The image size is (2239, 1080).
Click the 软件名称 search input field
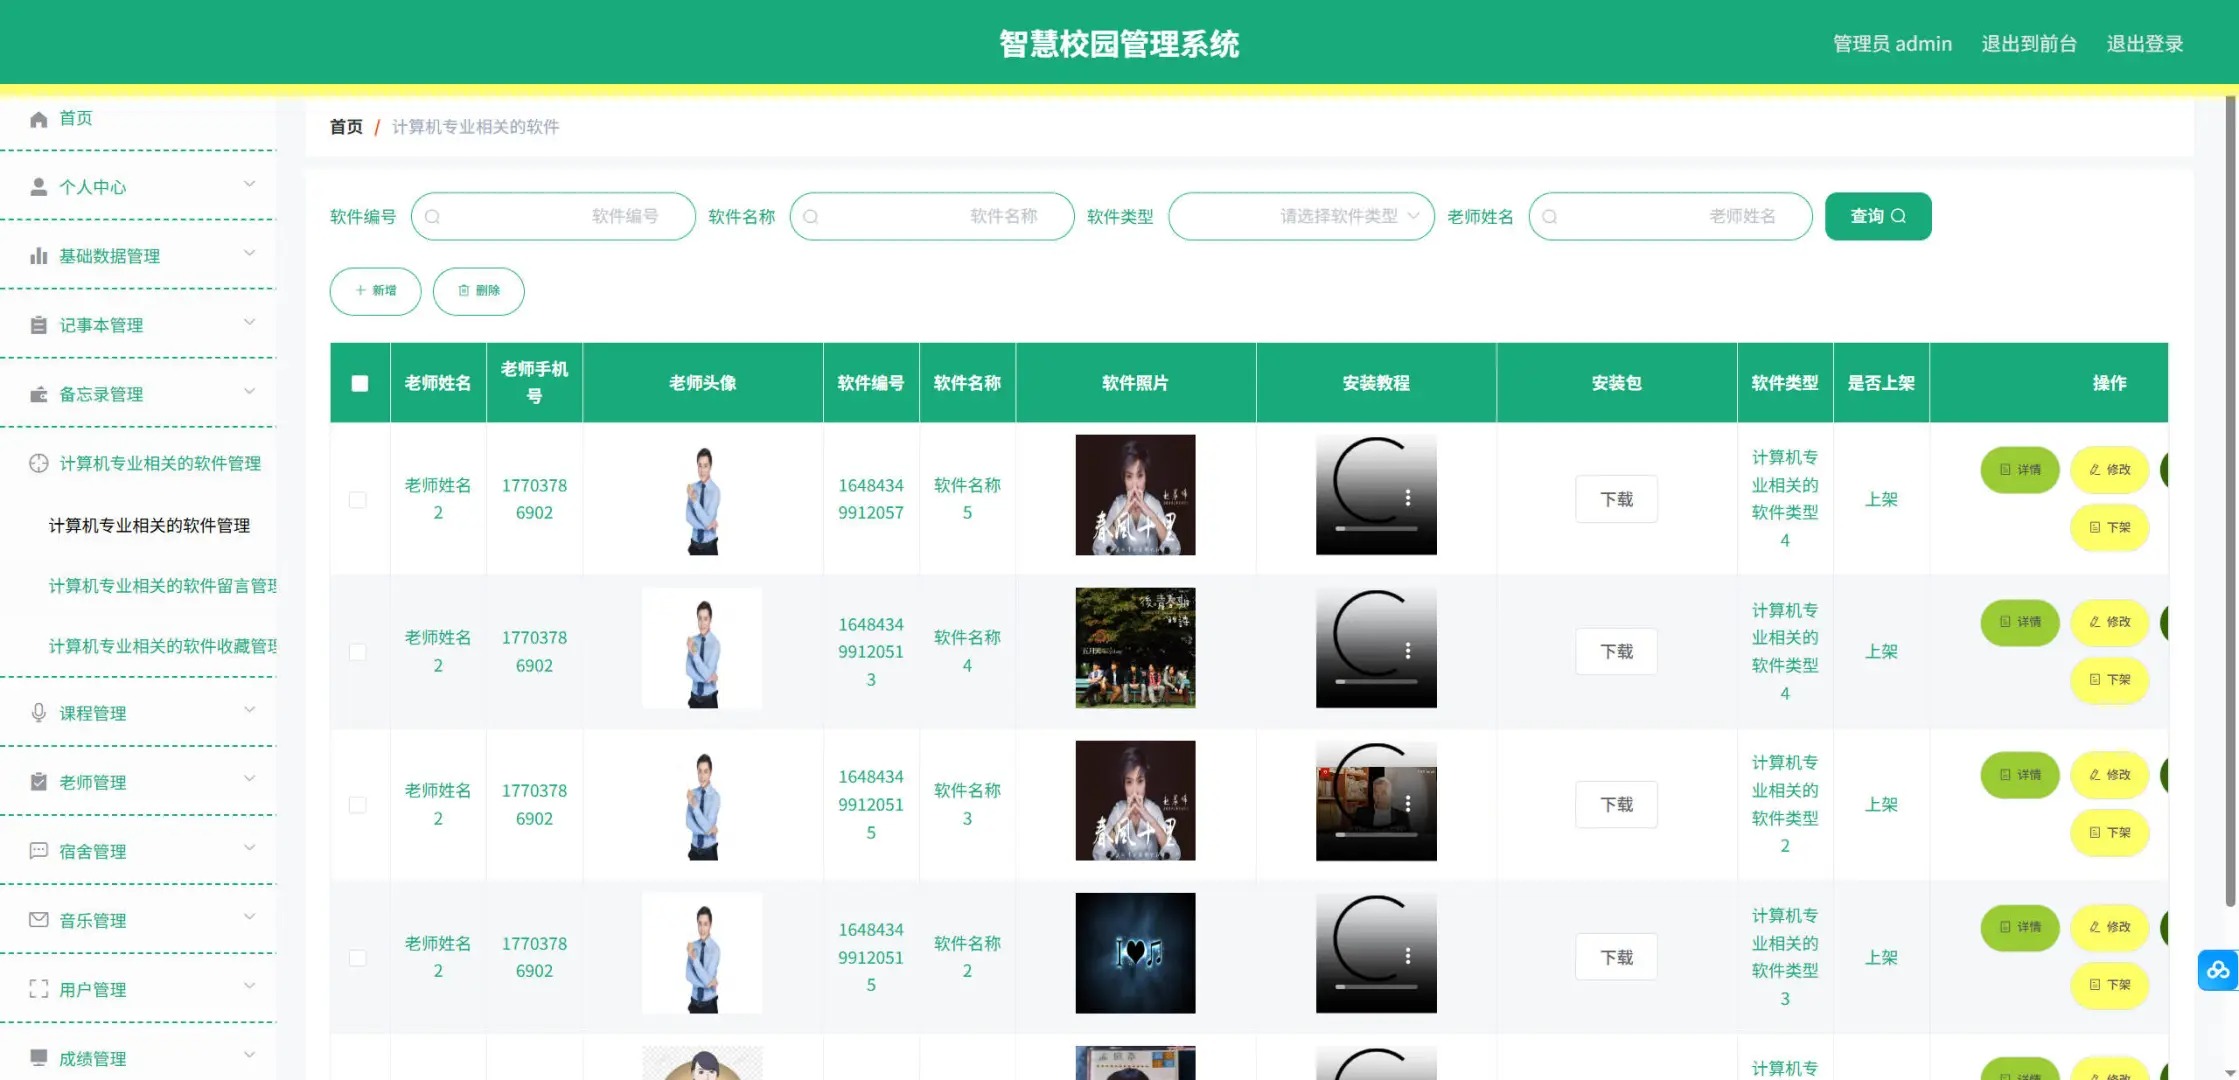[931, 216]
